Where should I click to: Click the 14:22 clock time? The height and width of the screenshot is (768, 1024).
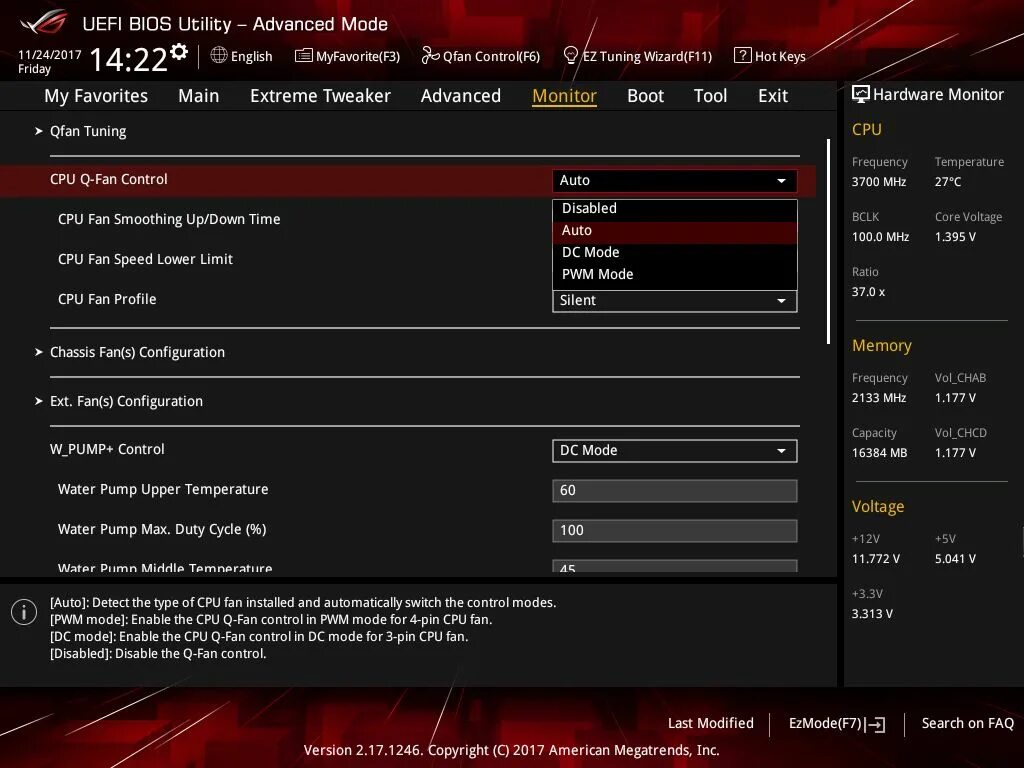point(129,59)
